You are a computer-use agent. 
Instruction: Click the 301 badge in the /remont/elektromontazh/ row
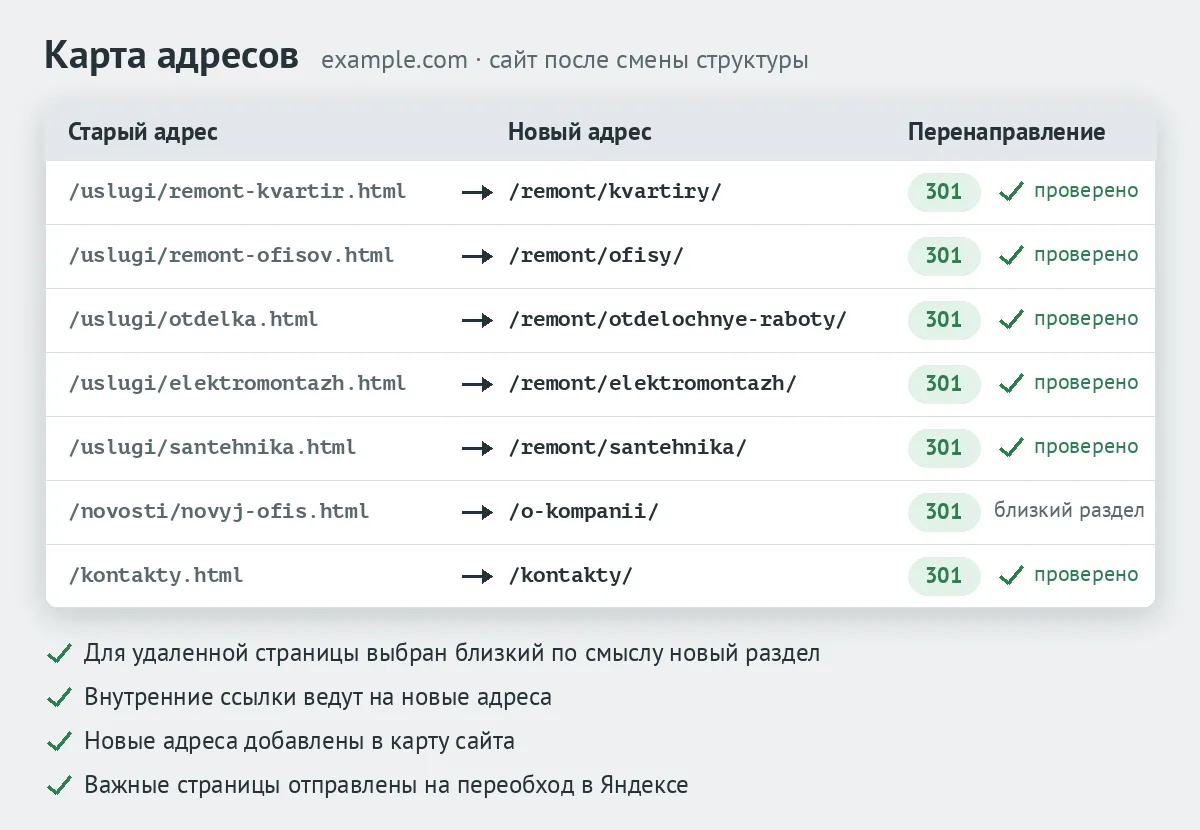pos(944,384)
